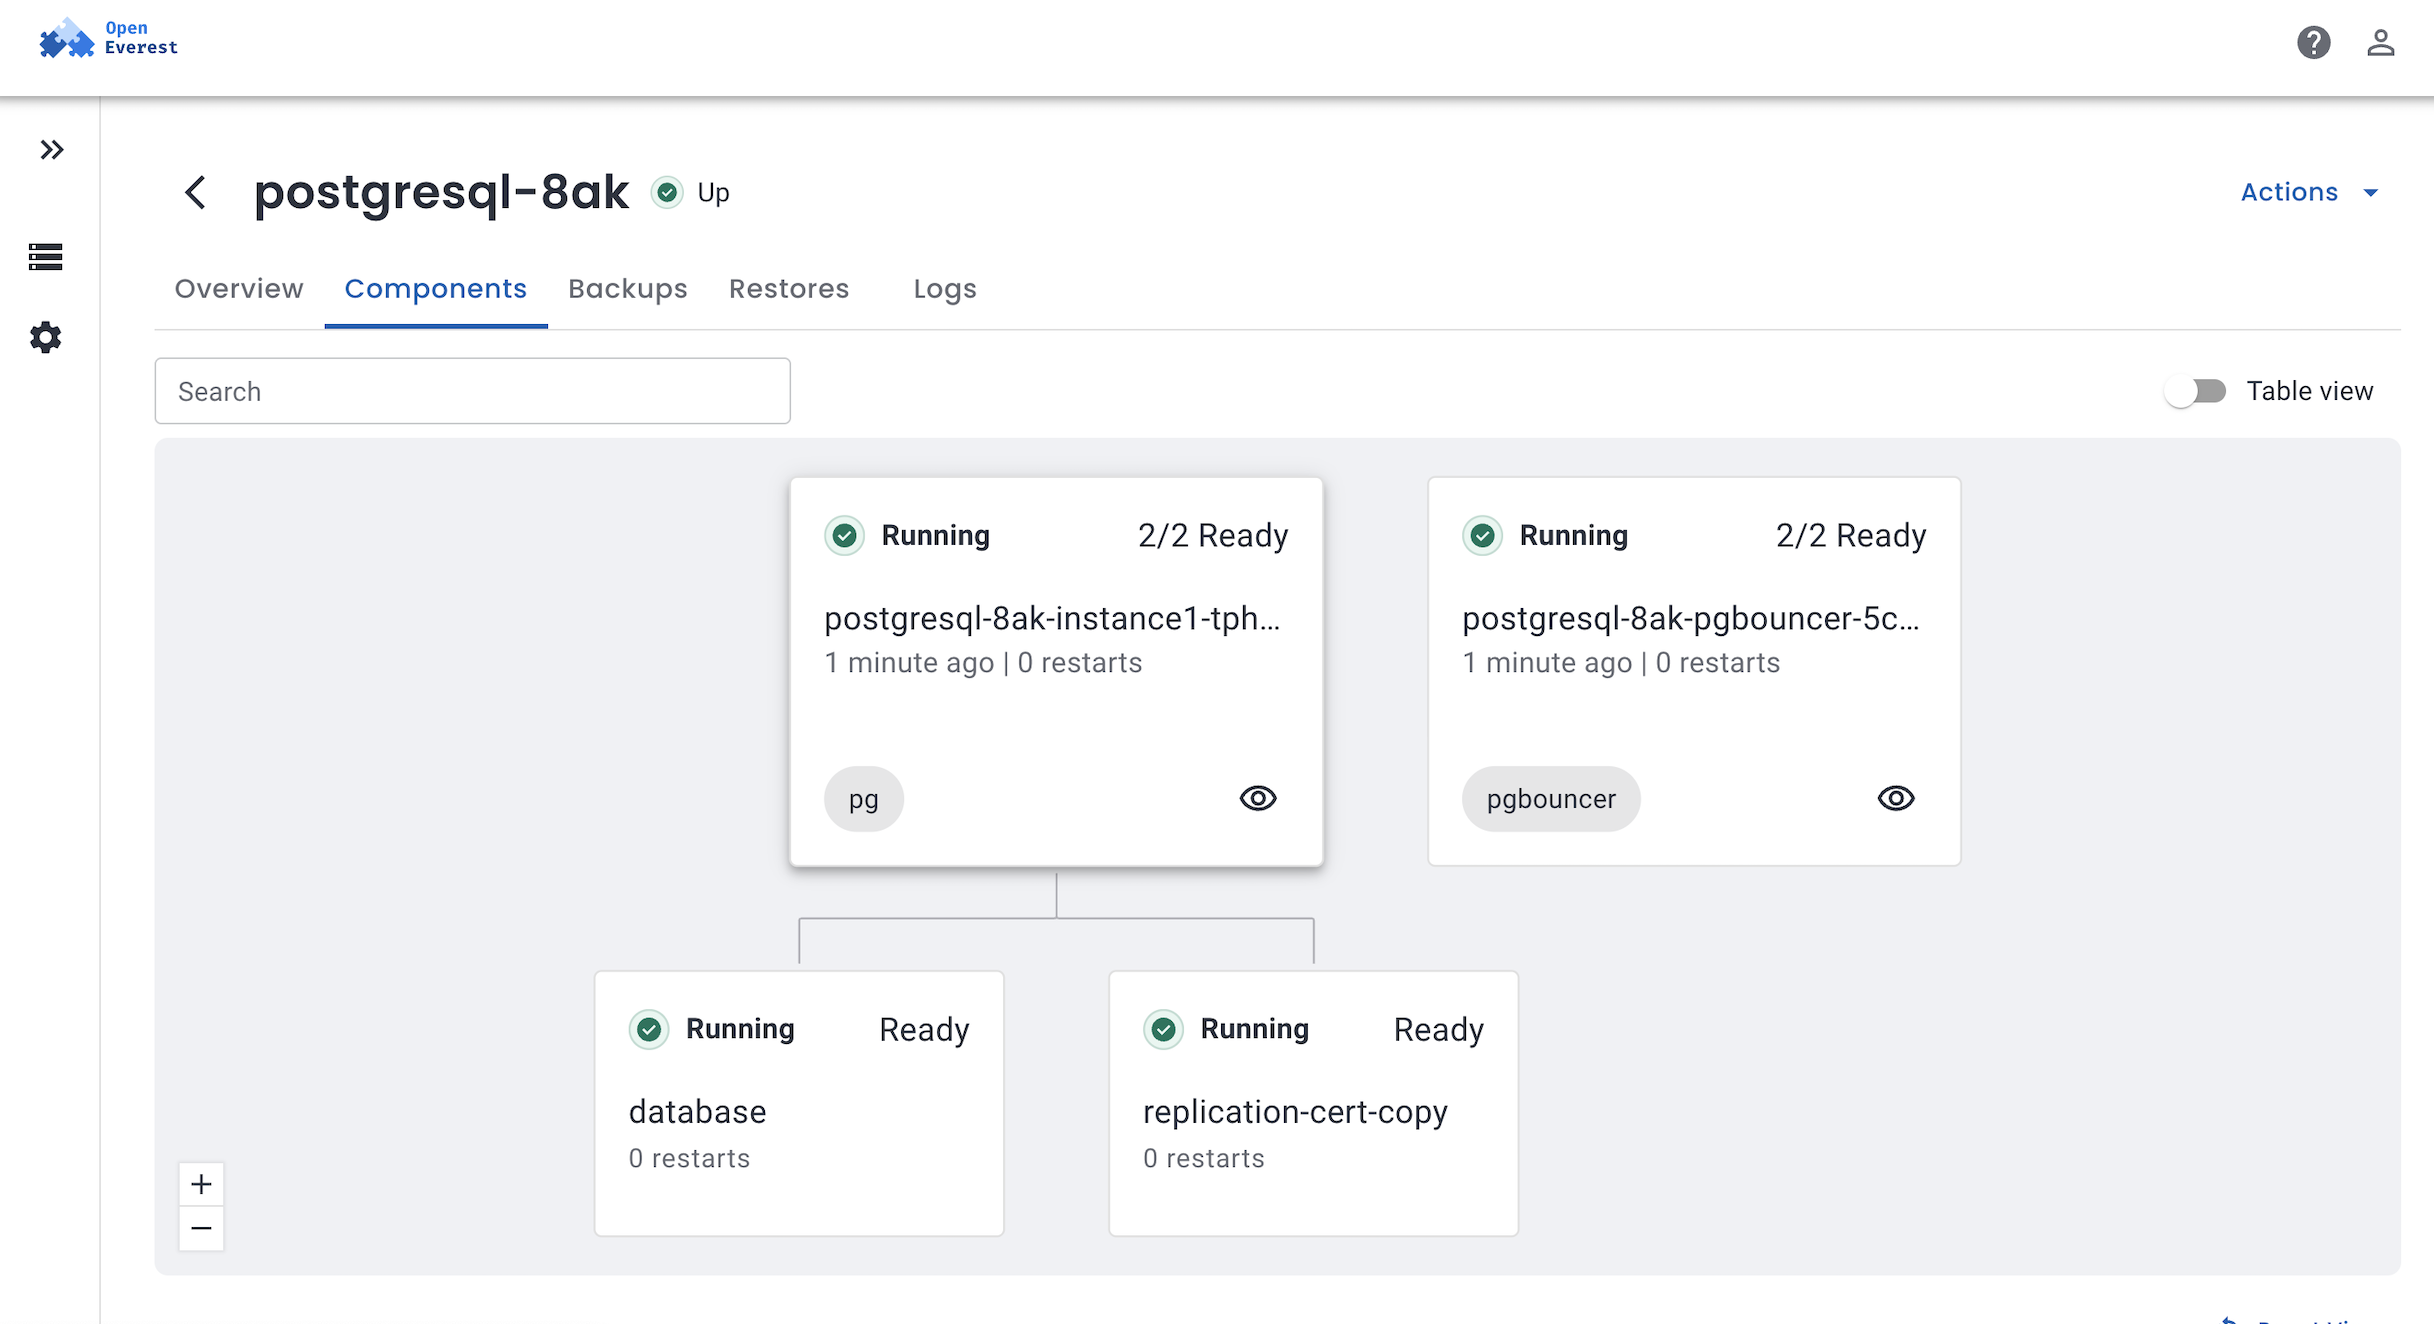Click 2/2 Ready on pgbouncer card
This screenshot has height=1324, width=2434.
tap(1851, 536)
